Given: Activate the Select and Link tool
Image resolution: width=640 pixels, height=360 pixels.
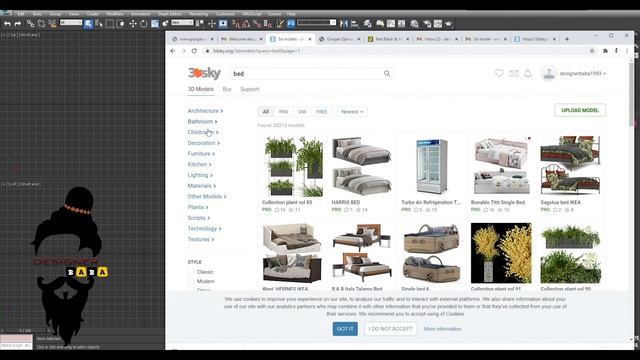Looking at the screenshot, I should click(x=31, y=24).
